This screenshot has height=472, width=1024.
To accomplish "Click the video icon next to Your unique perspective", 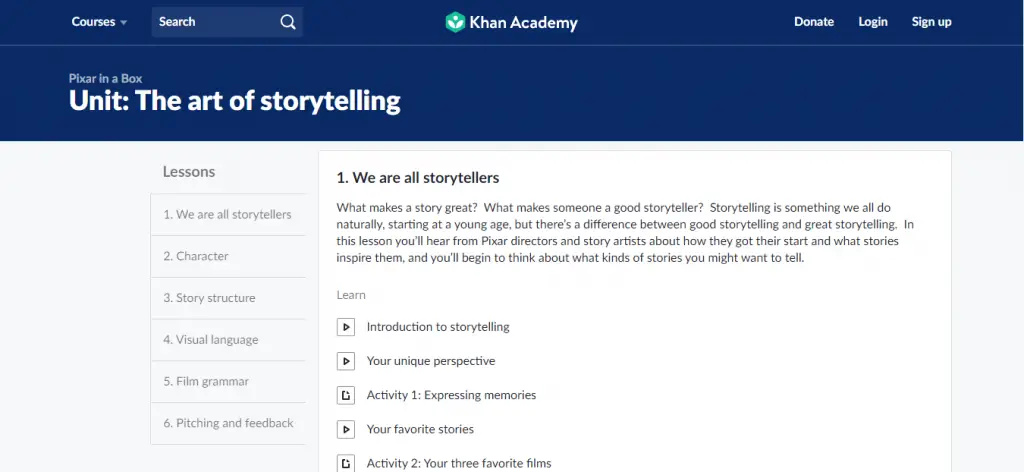I will click(345, 360).
